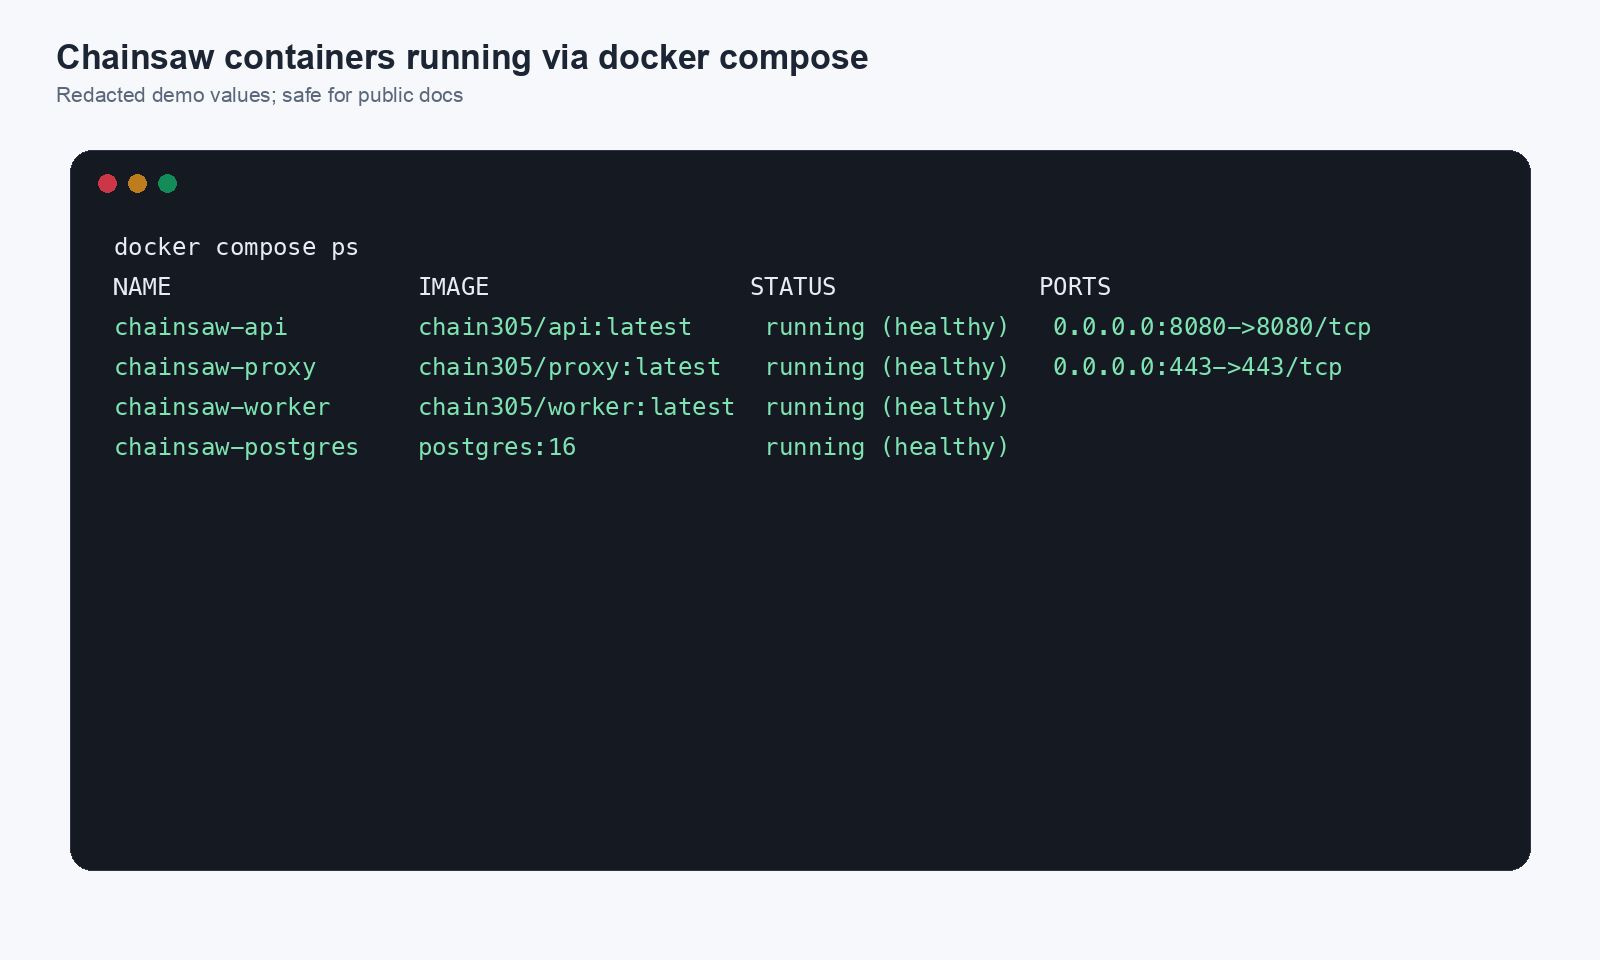The height and width of the screenshot is (960, 1600).
Task: Click the STATUS column header
Action: tap(793, 287)
